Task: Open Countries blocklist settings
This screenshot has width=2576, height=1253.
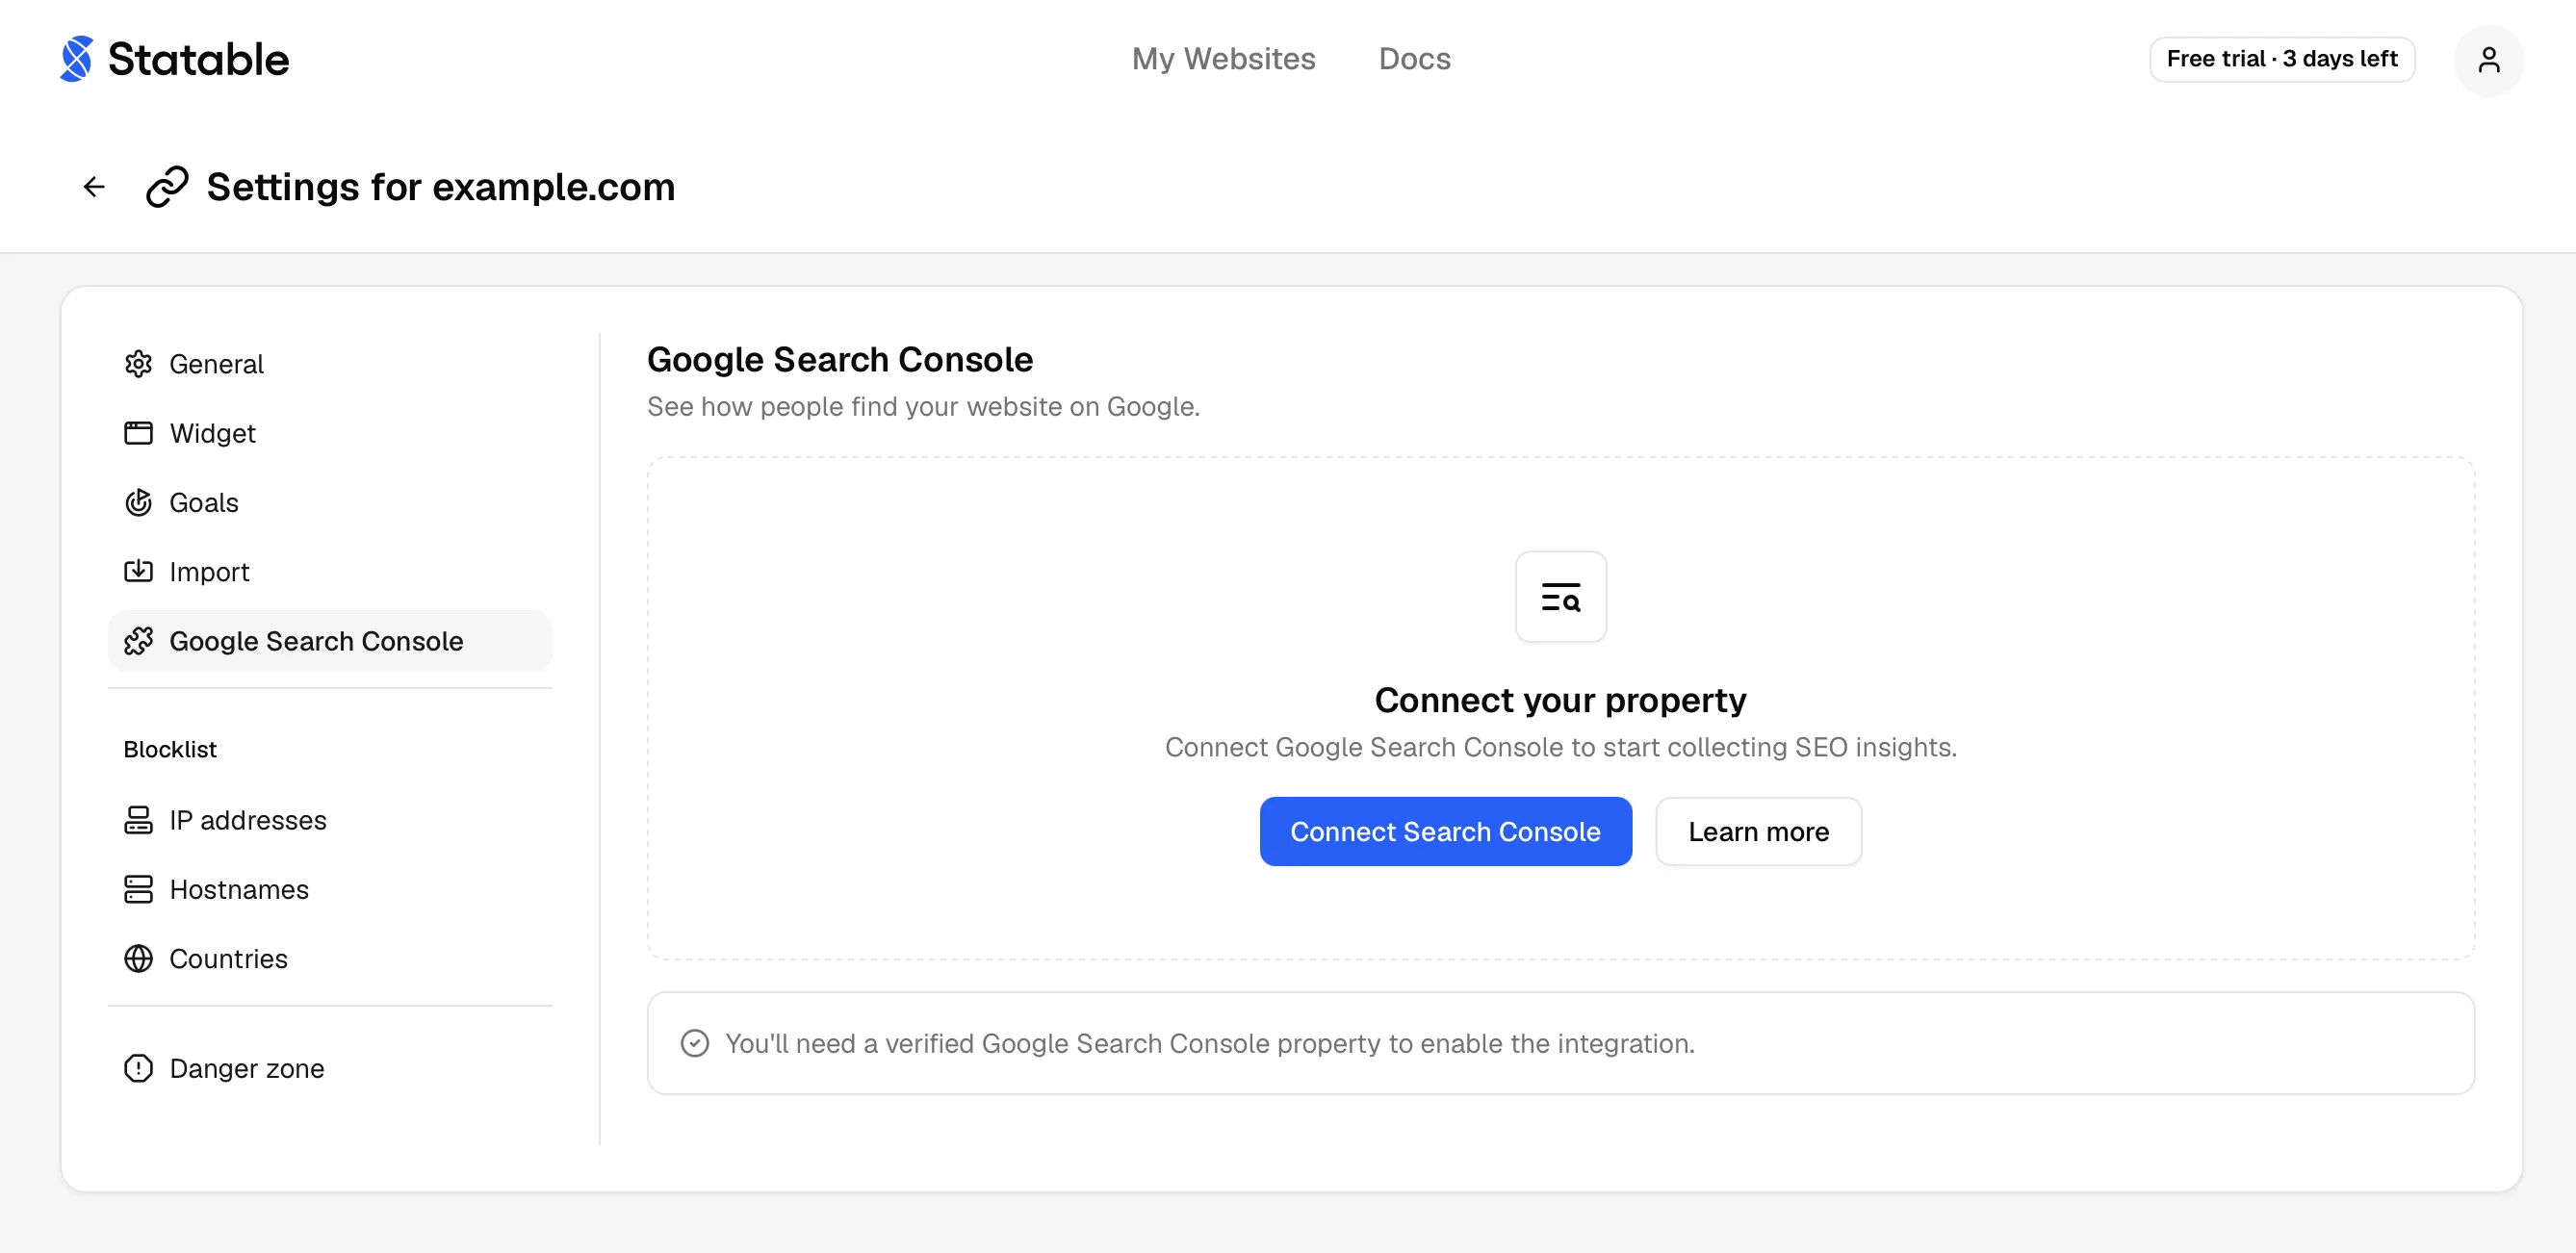Action: click(x=330, y=958)
